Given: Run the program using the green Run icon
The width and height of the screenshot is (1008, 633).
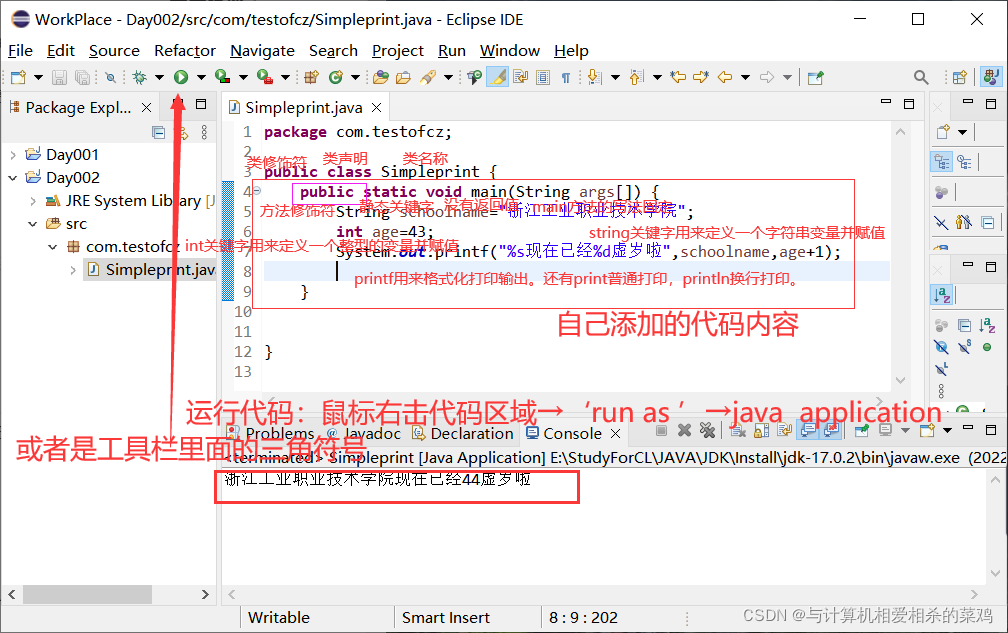Looking at the screenshot, I should tap(181, 75).
